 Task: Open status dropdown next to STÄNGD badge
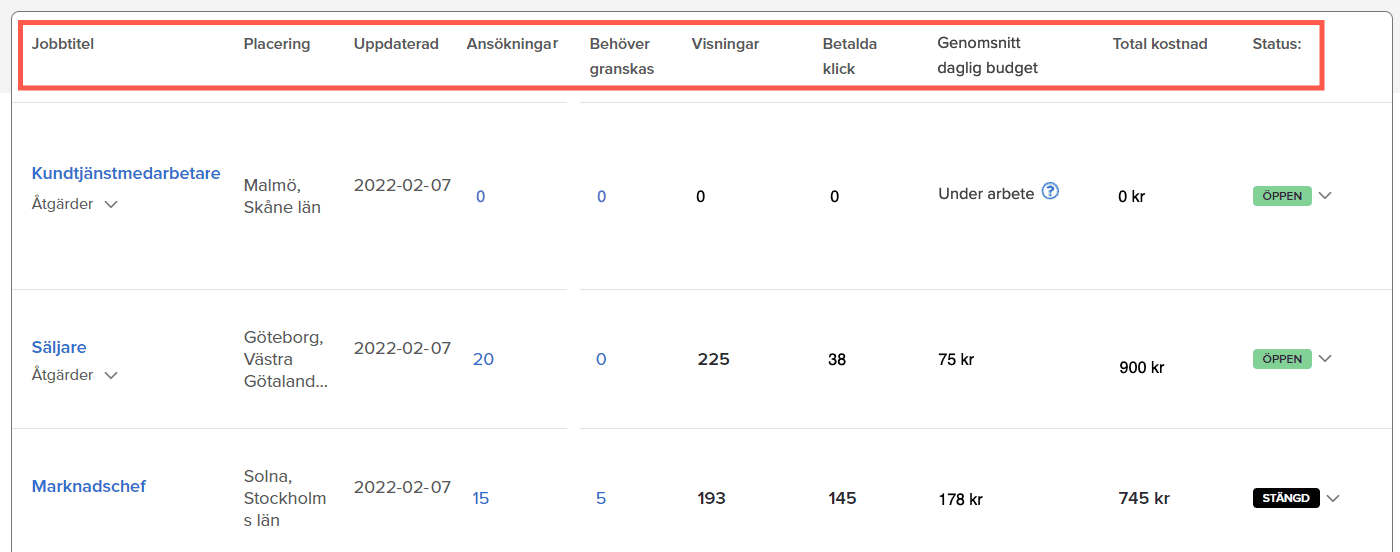1333,498
